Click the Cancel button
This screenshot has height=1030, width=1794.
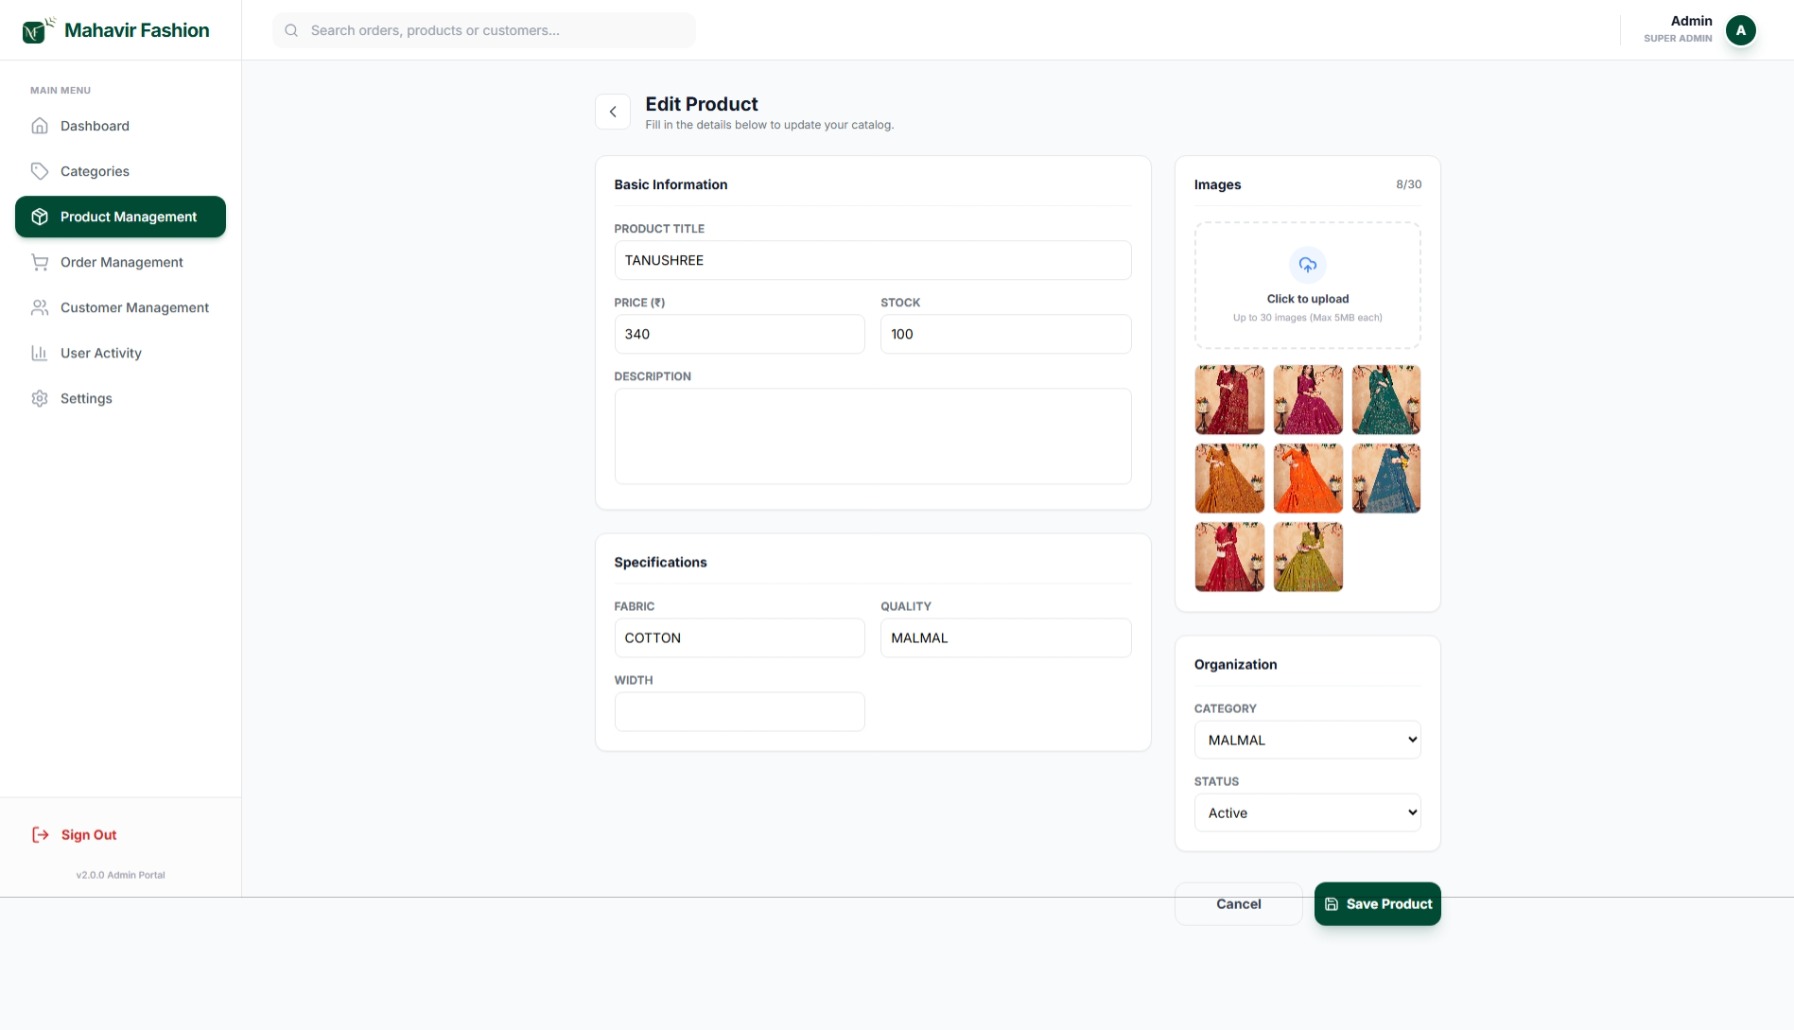(x=1238, y=904)
